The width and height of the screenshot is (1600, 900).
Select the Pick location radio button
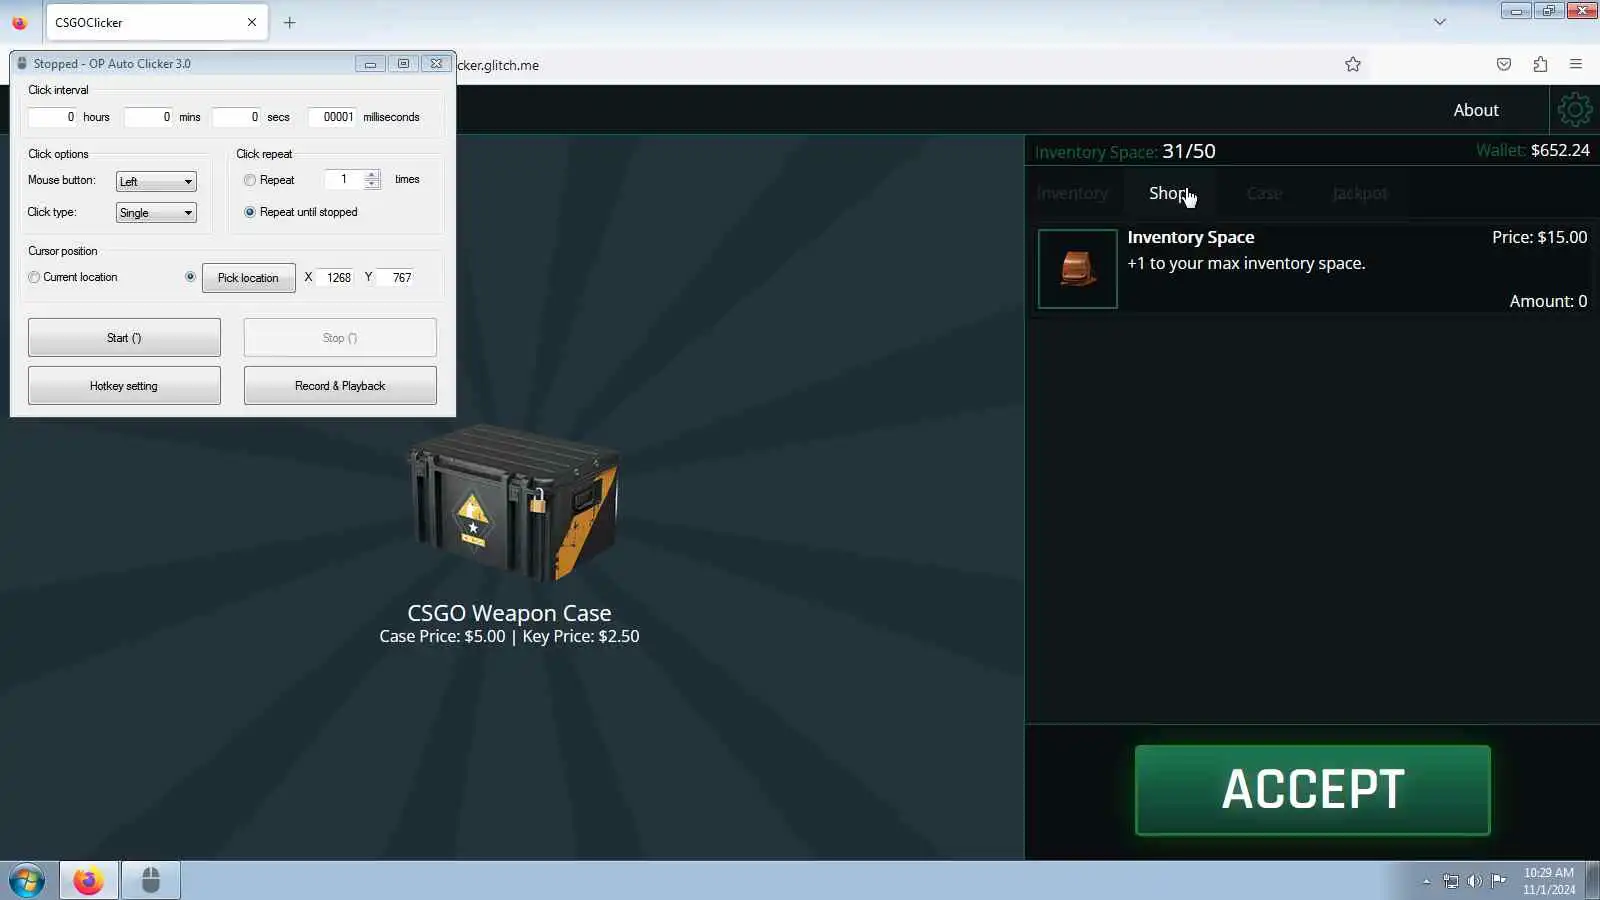(190, 277)
